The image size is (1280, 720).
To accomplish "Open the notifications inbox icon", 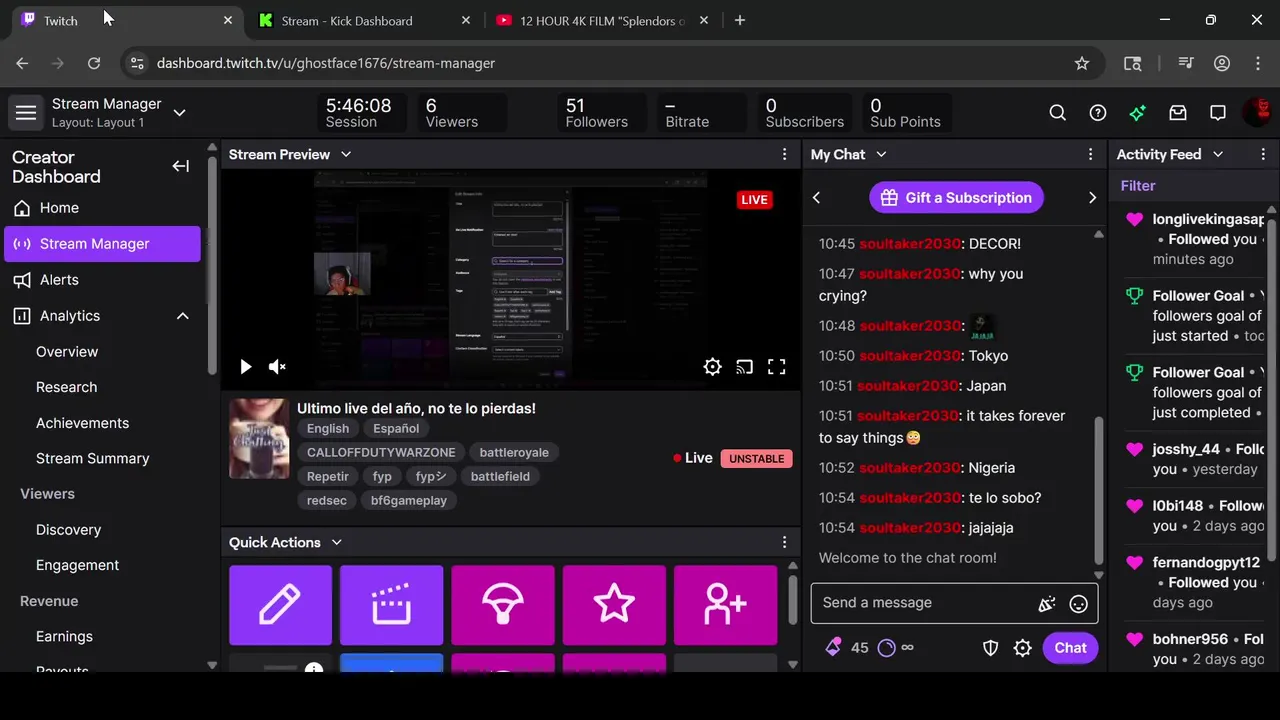I will tap(1178, 113).
